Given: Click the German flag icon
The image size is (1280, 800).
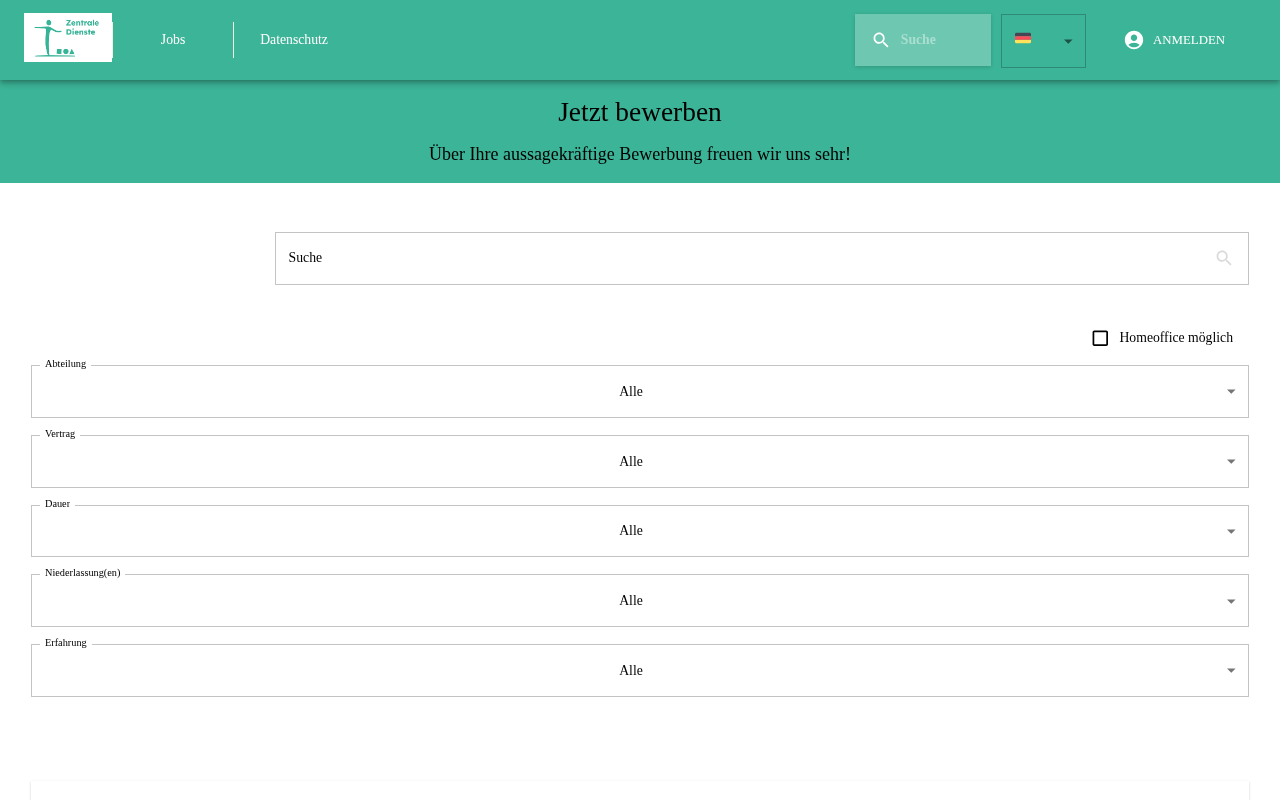Looking at the screenshot, I should coord(1023,39).
